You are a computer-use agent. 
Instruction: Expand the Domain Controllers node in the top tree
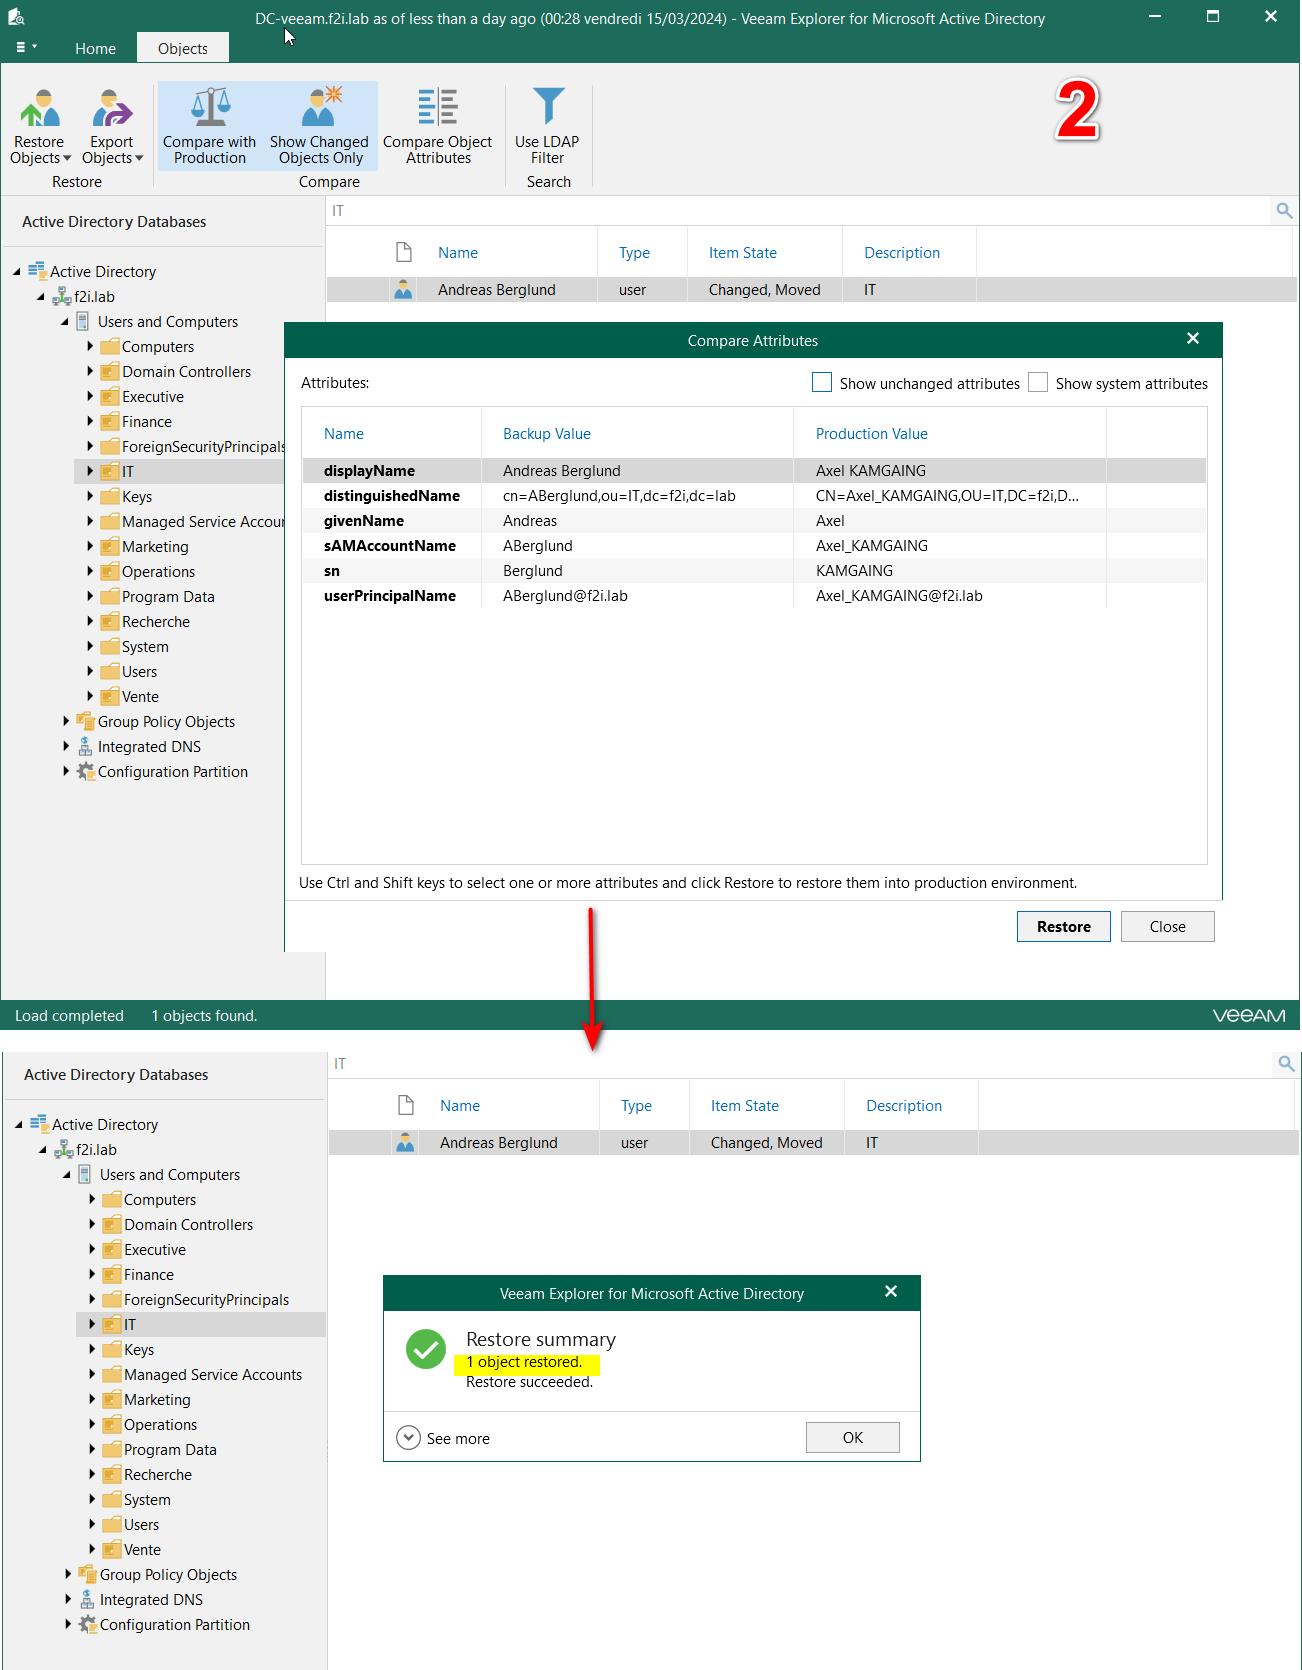tap(90, 371)
